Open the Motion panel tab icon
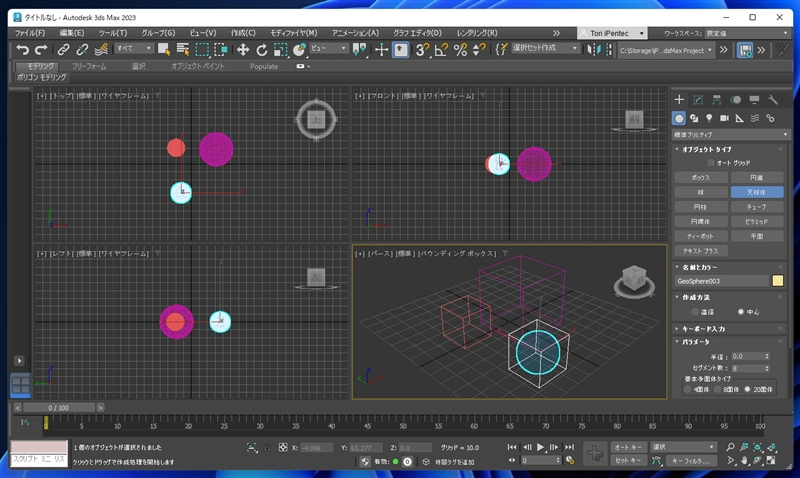The image size is (800, 478). tap(735, 99)
